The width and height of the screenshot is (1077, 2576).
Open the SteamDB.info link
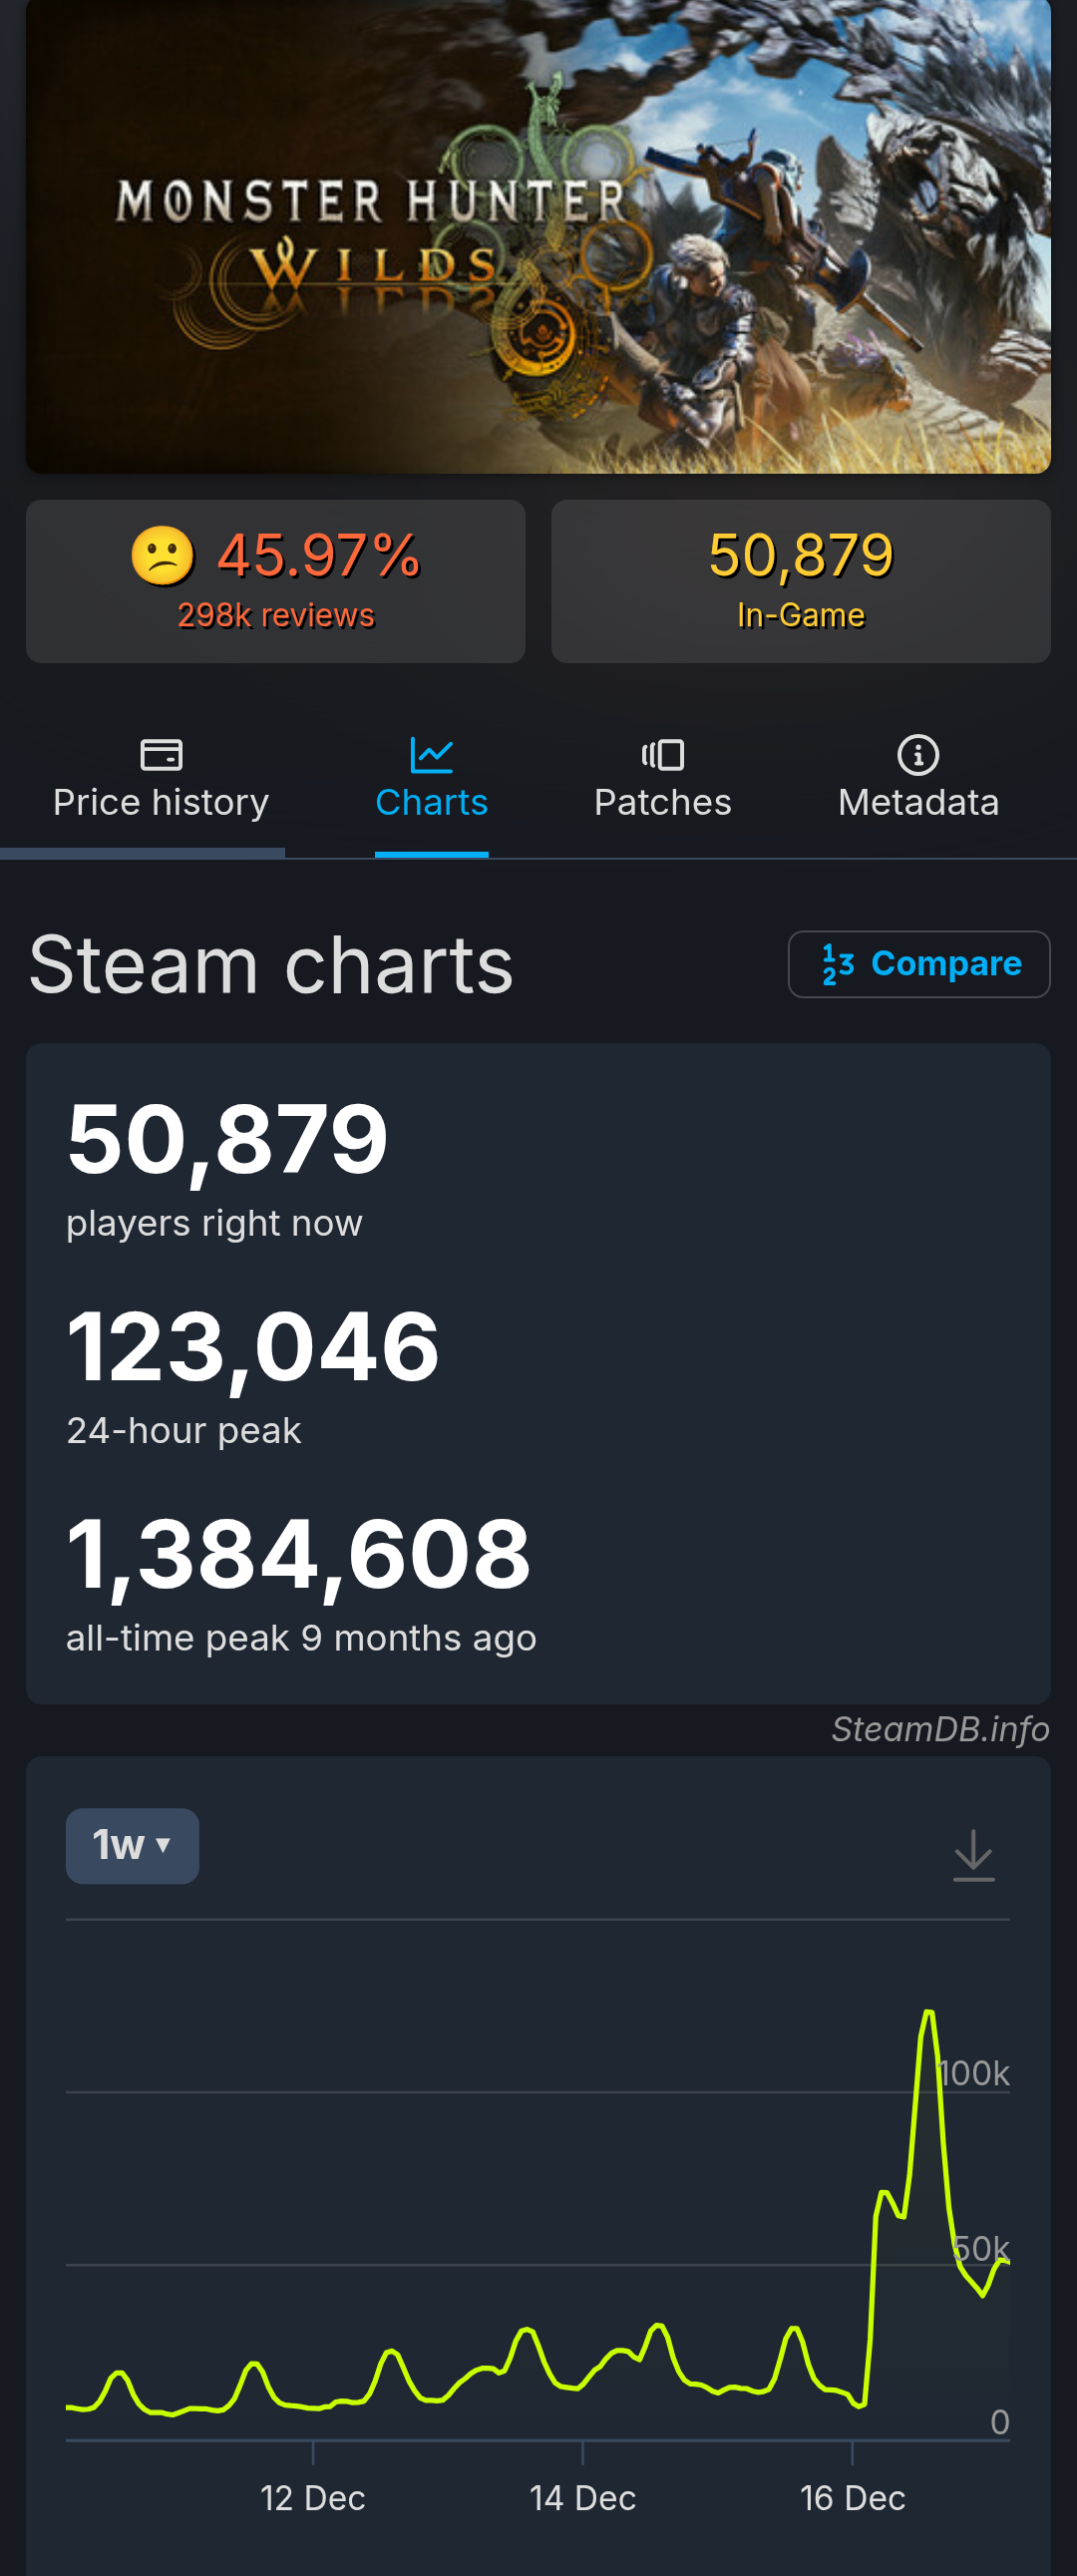(940, 1729)
